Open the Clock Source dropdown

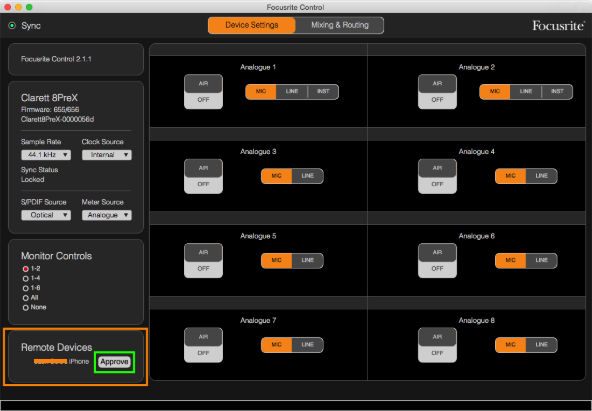click(x=107, y=155)
